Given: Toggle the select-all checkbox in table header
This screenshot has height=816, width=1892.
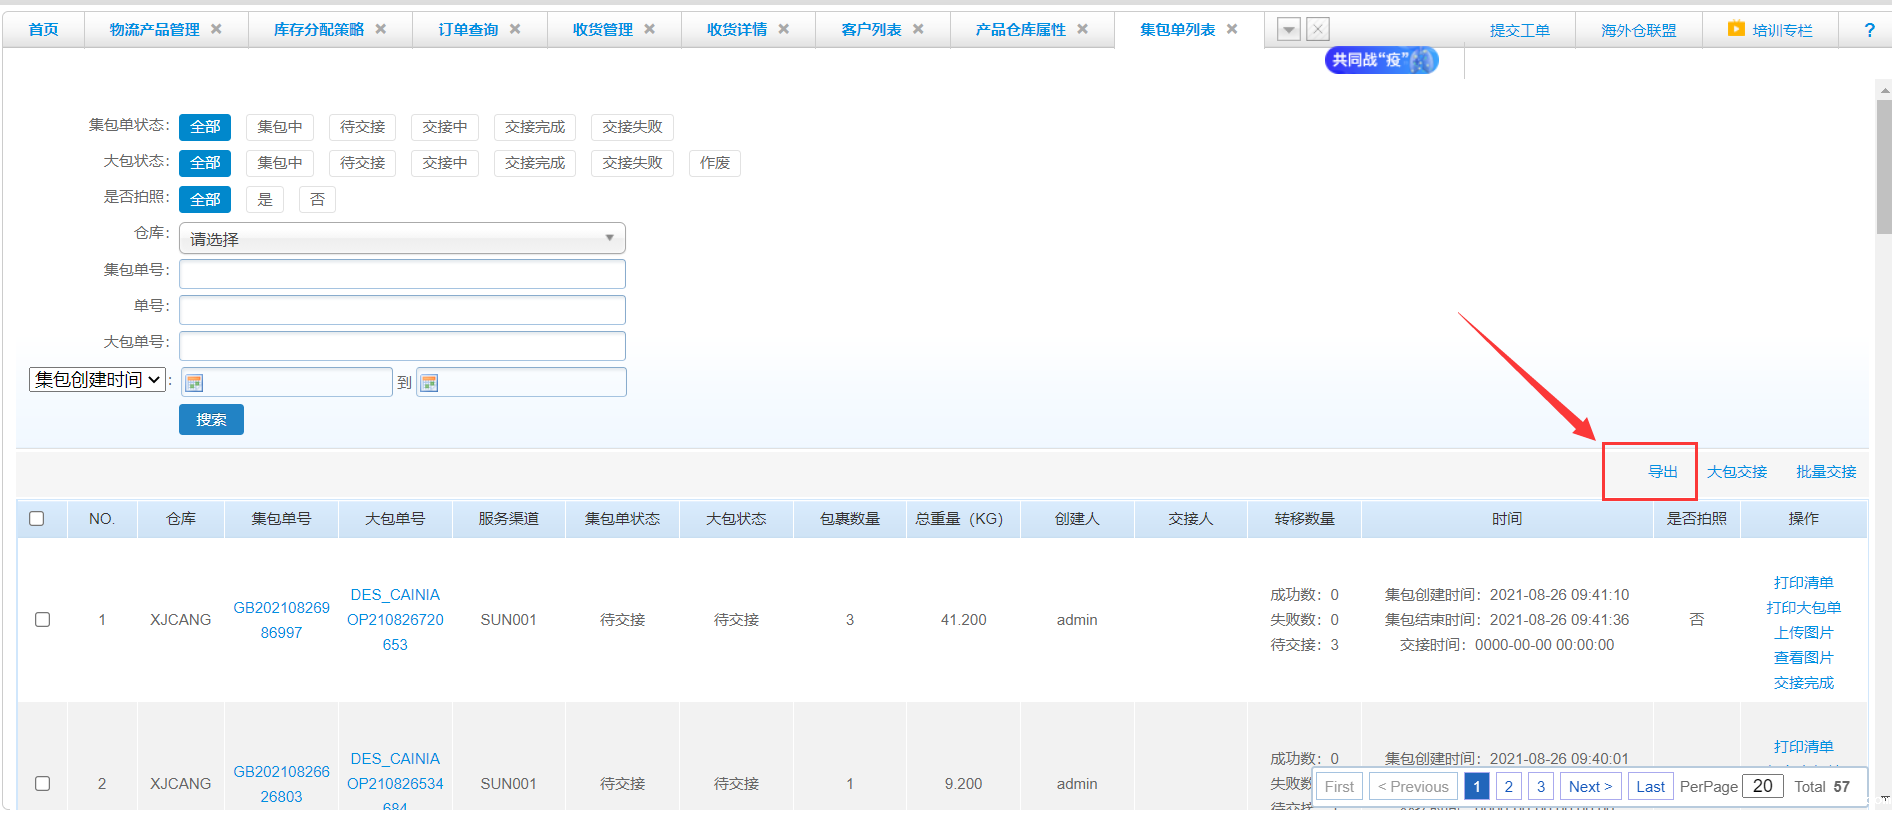Looking at the screenshot, I should coord(37,519).
